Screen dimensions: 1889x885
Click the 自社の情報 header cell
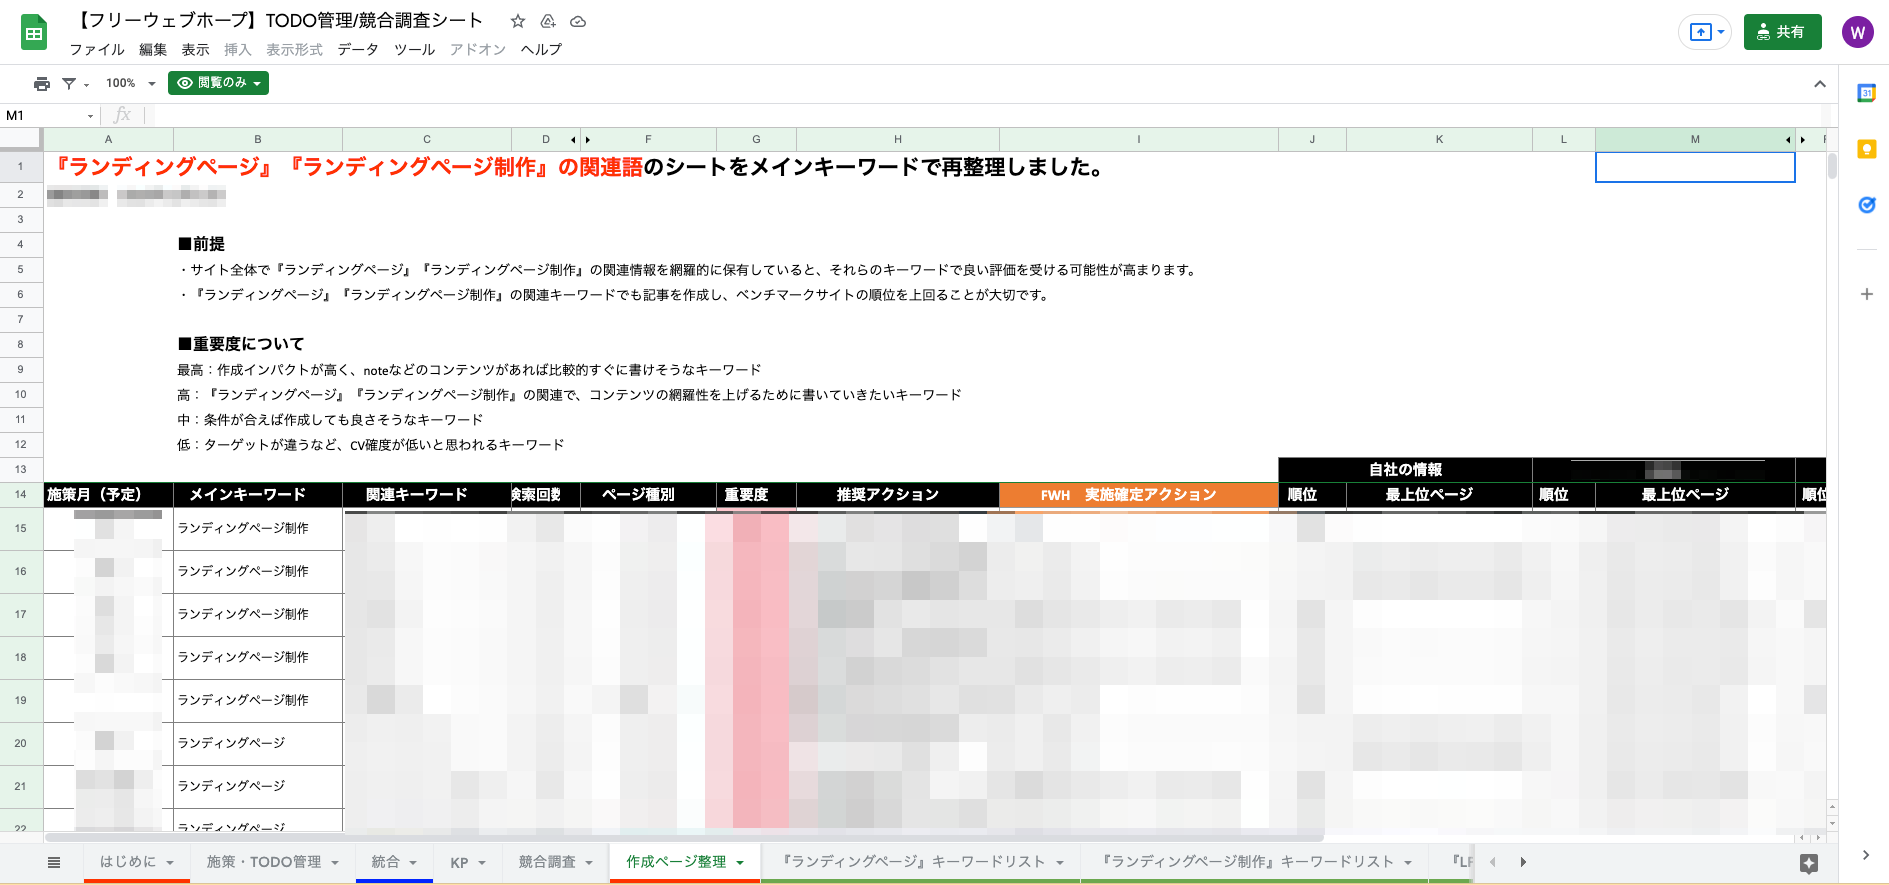pos(1405,470)
